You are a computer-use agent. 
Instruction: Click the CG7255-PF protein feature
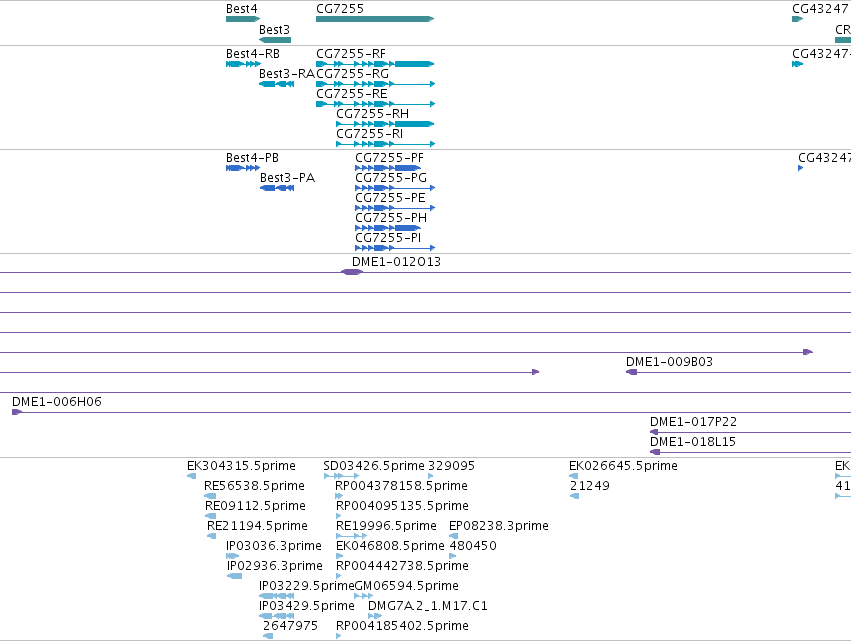coord(388,168)
